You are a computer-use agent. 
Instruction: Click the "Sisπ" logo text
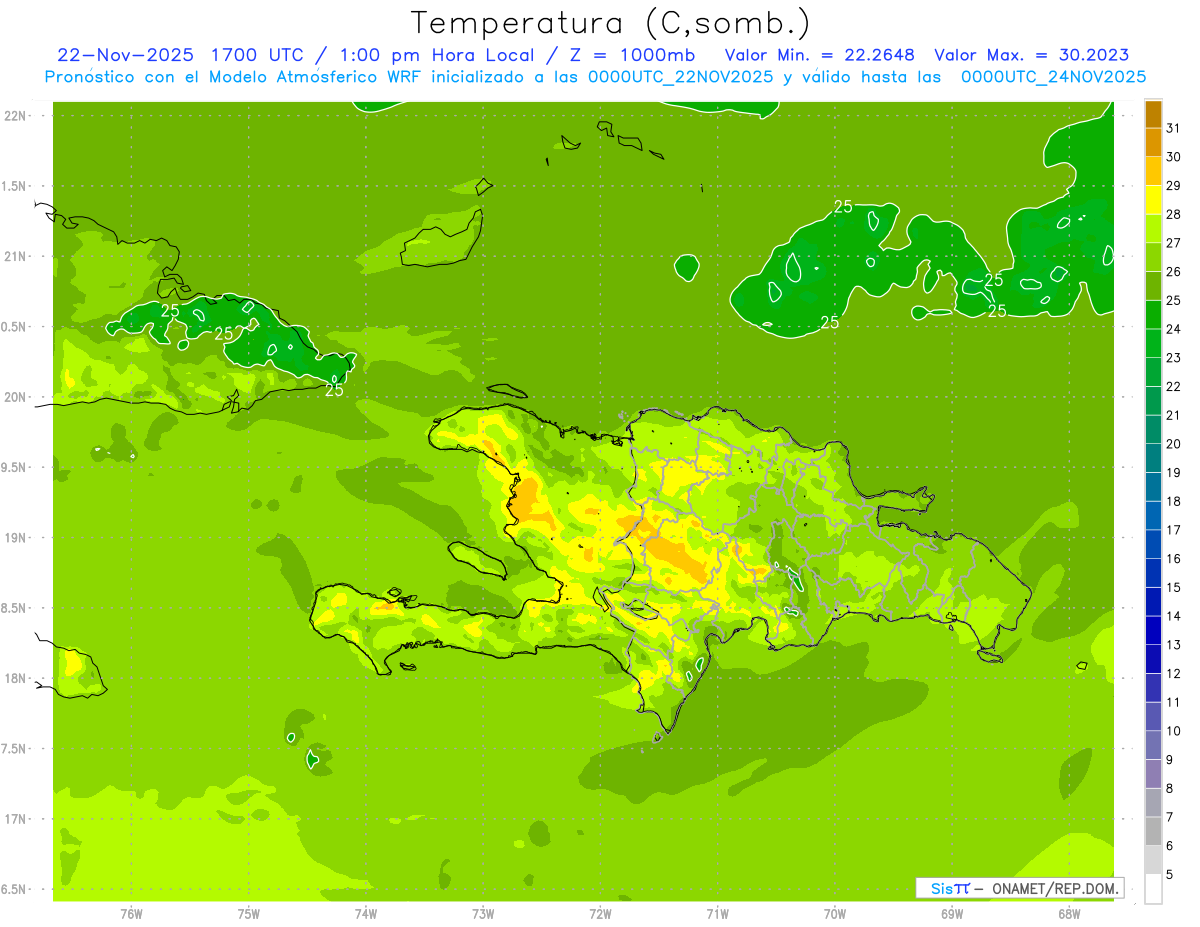[950, 888]
